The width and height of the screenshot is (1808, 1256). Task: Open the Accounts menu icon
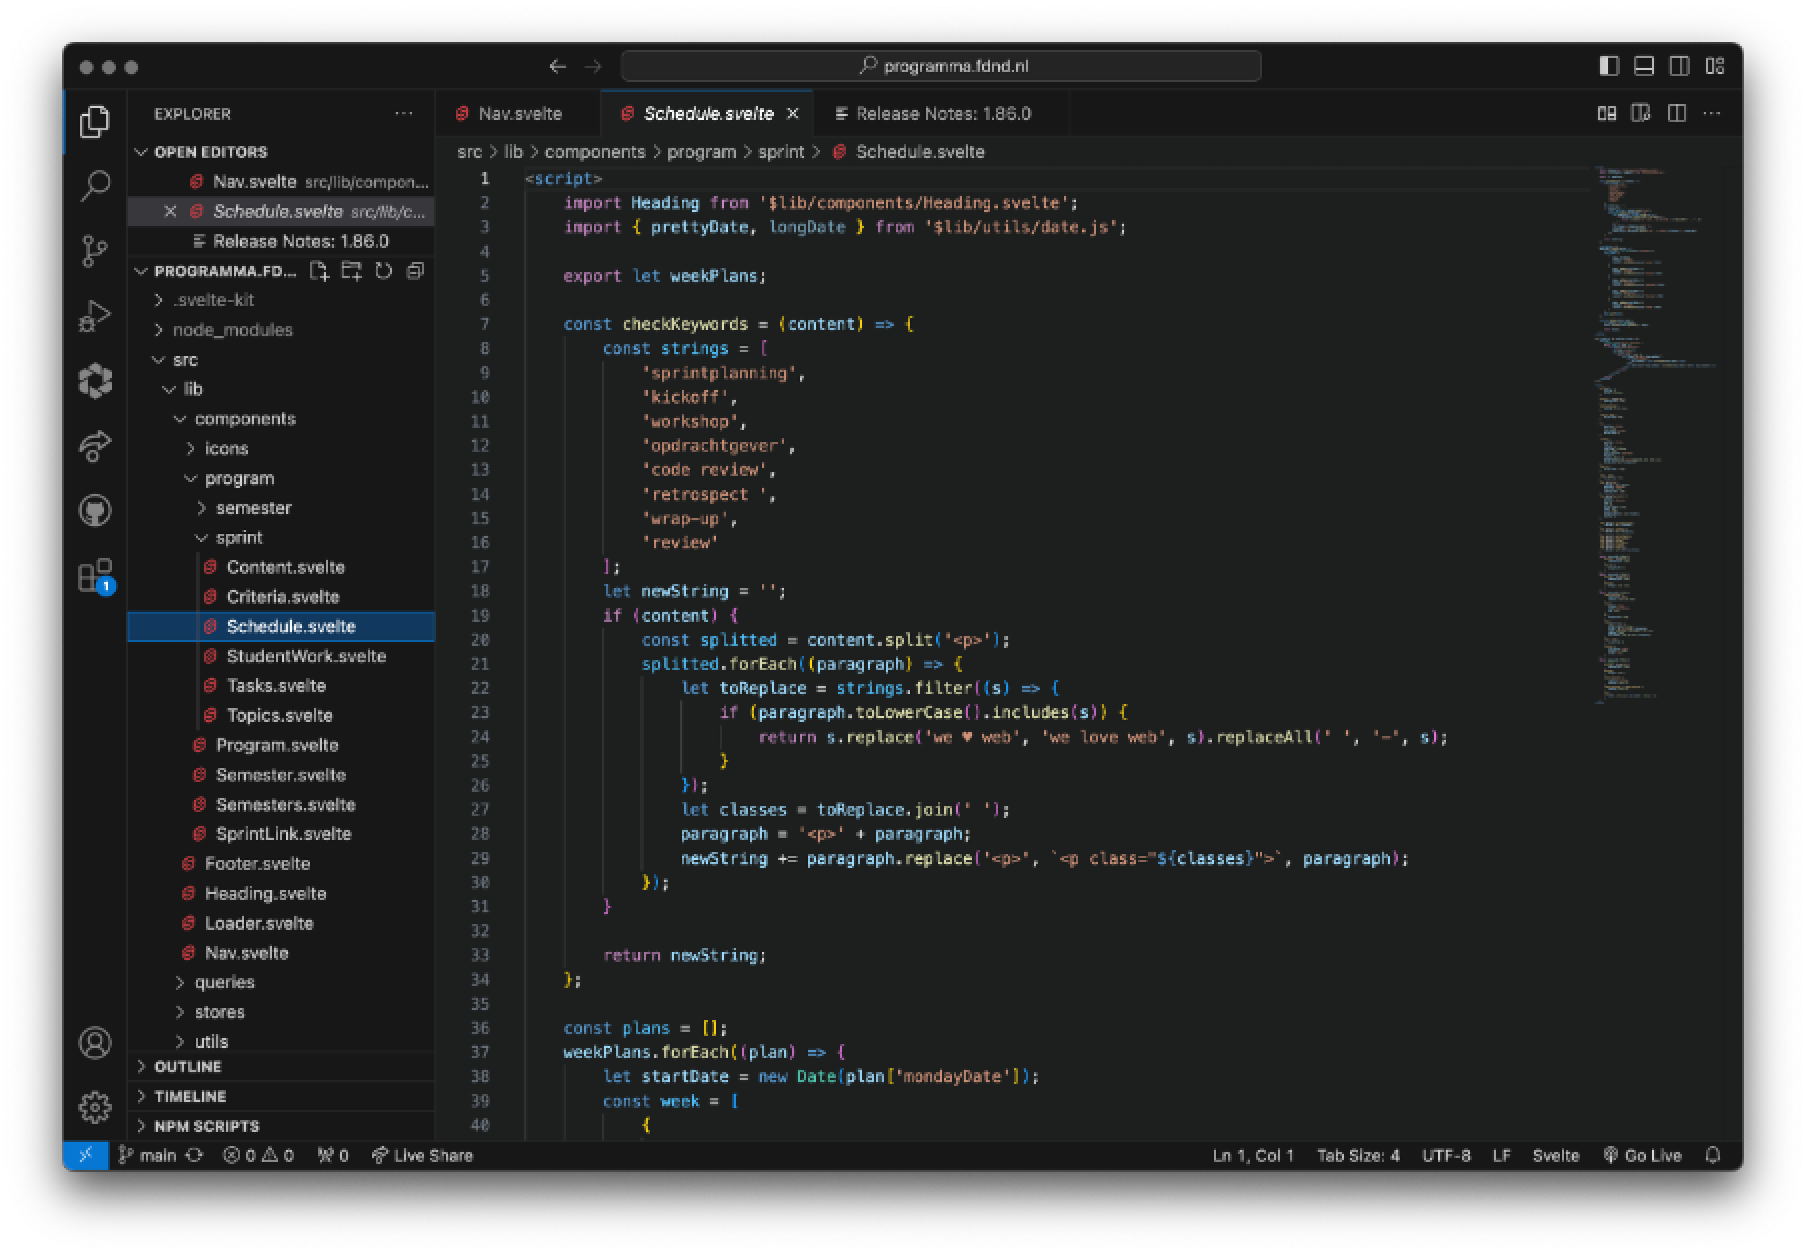point(95,1043)
